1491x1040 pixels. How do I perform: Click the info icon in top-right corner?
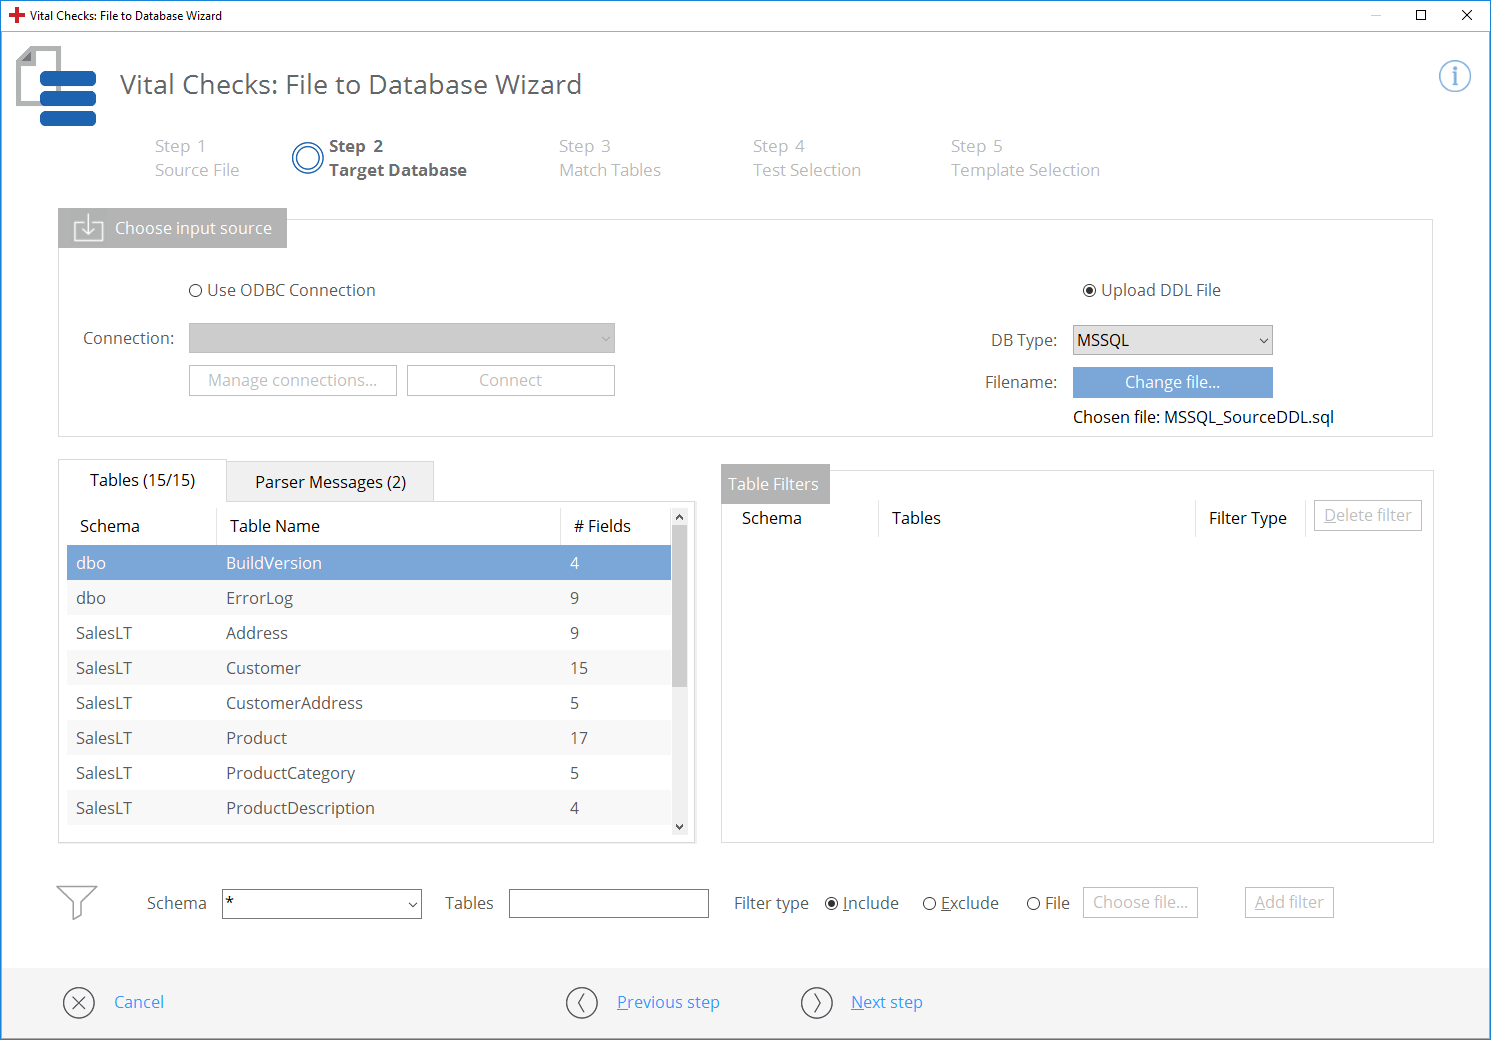1454,76
